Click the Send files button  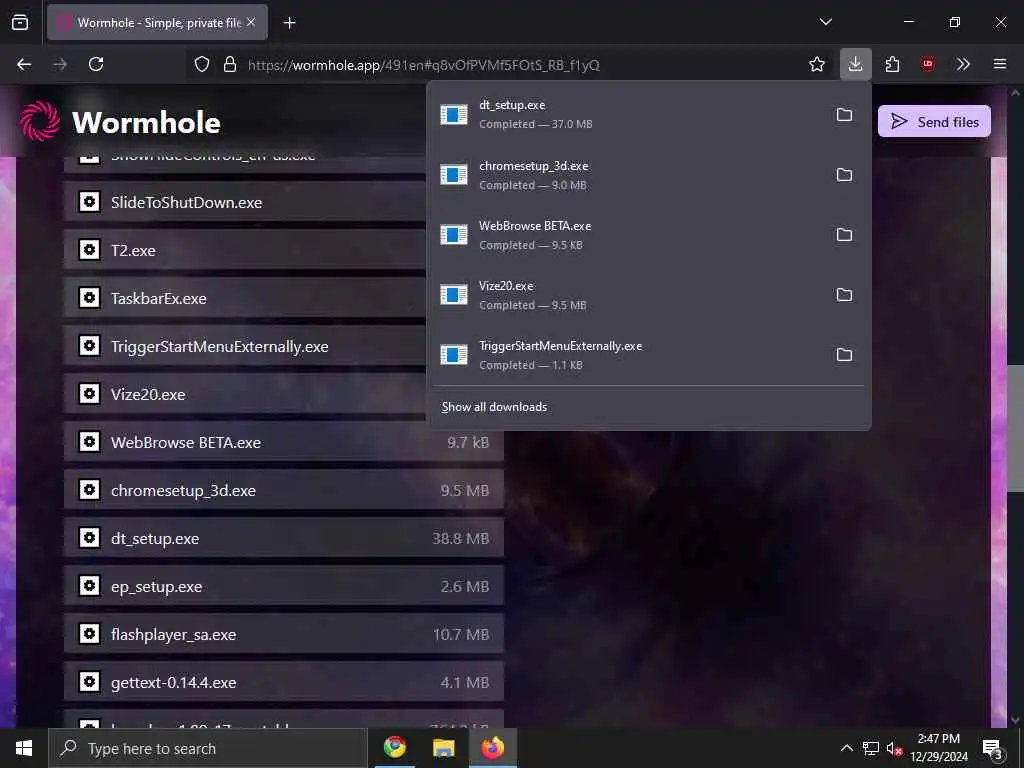coord(934,121)
